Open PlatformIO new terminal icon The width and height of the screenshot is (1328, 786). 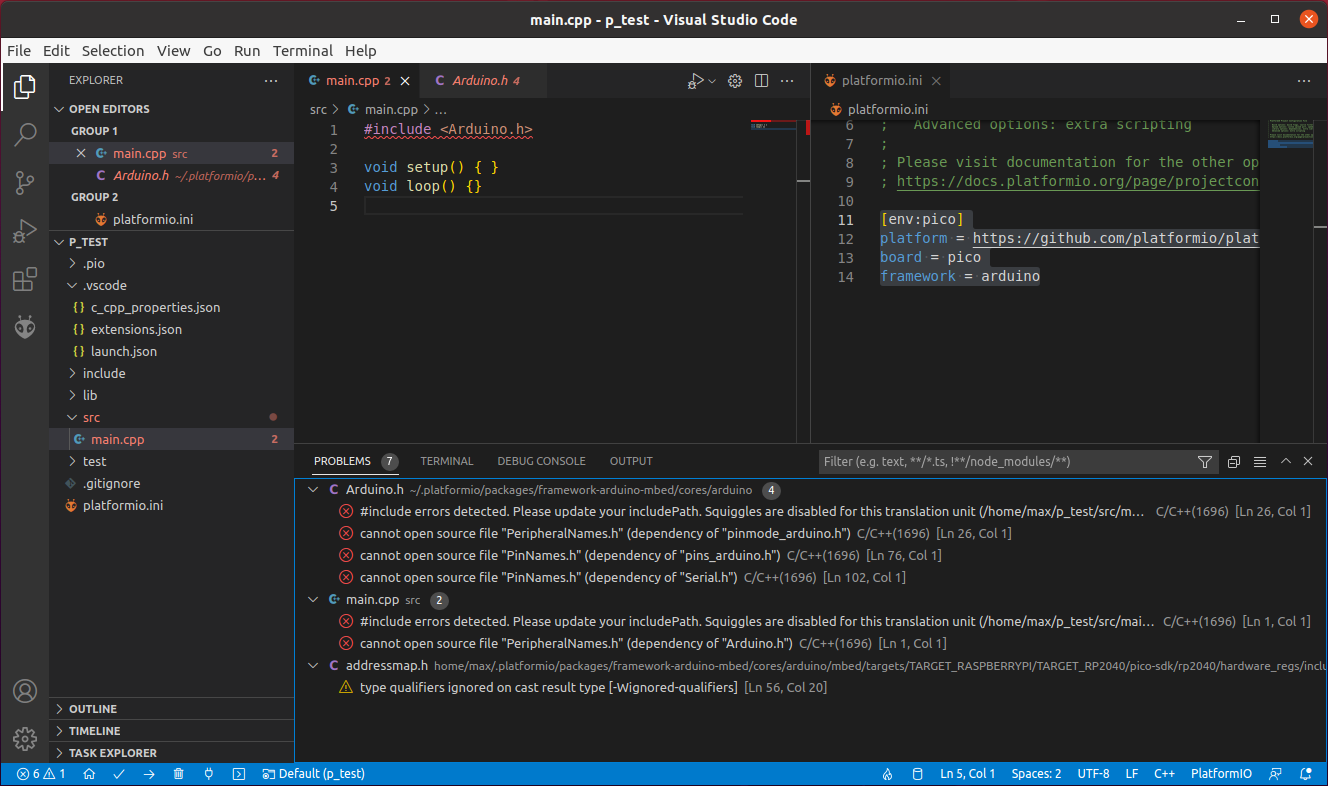[239, 774]
